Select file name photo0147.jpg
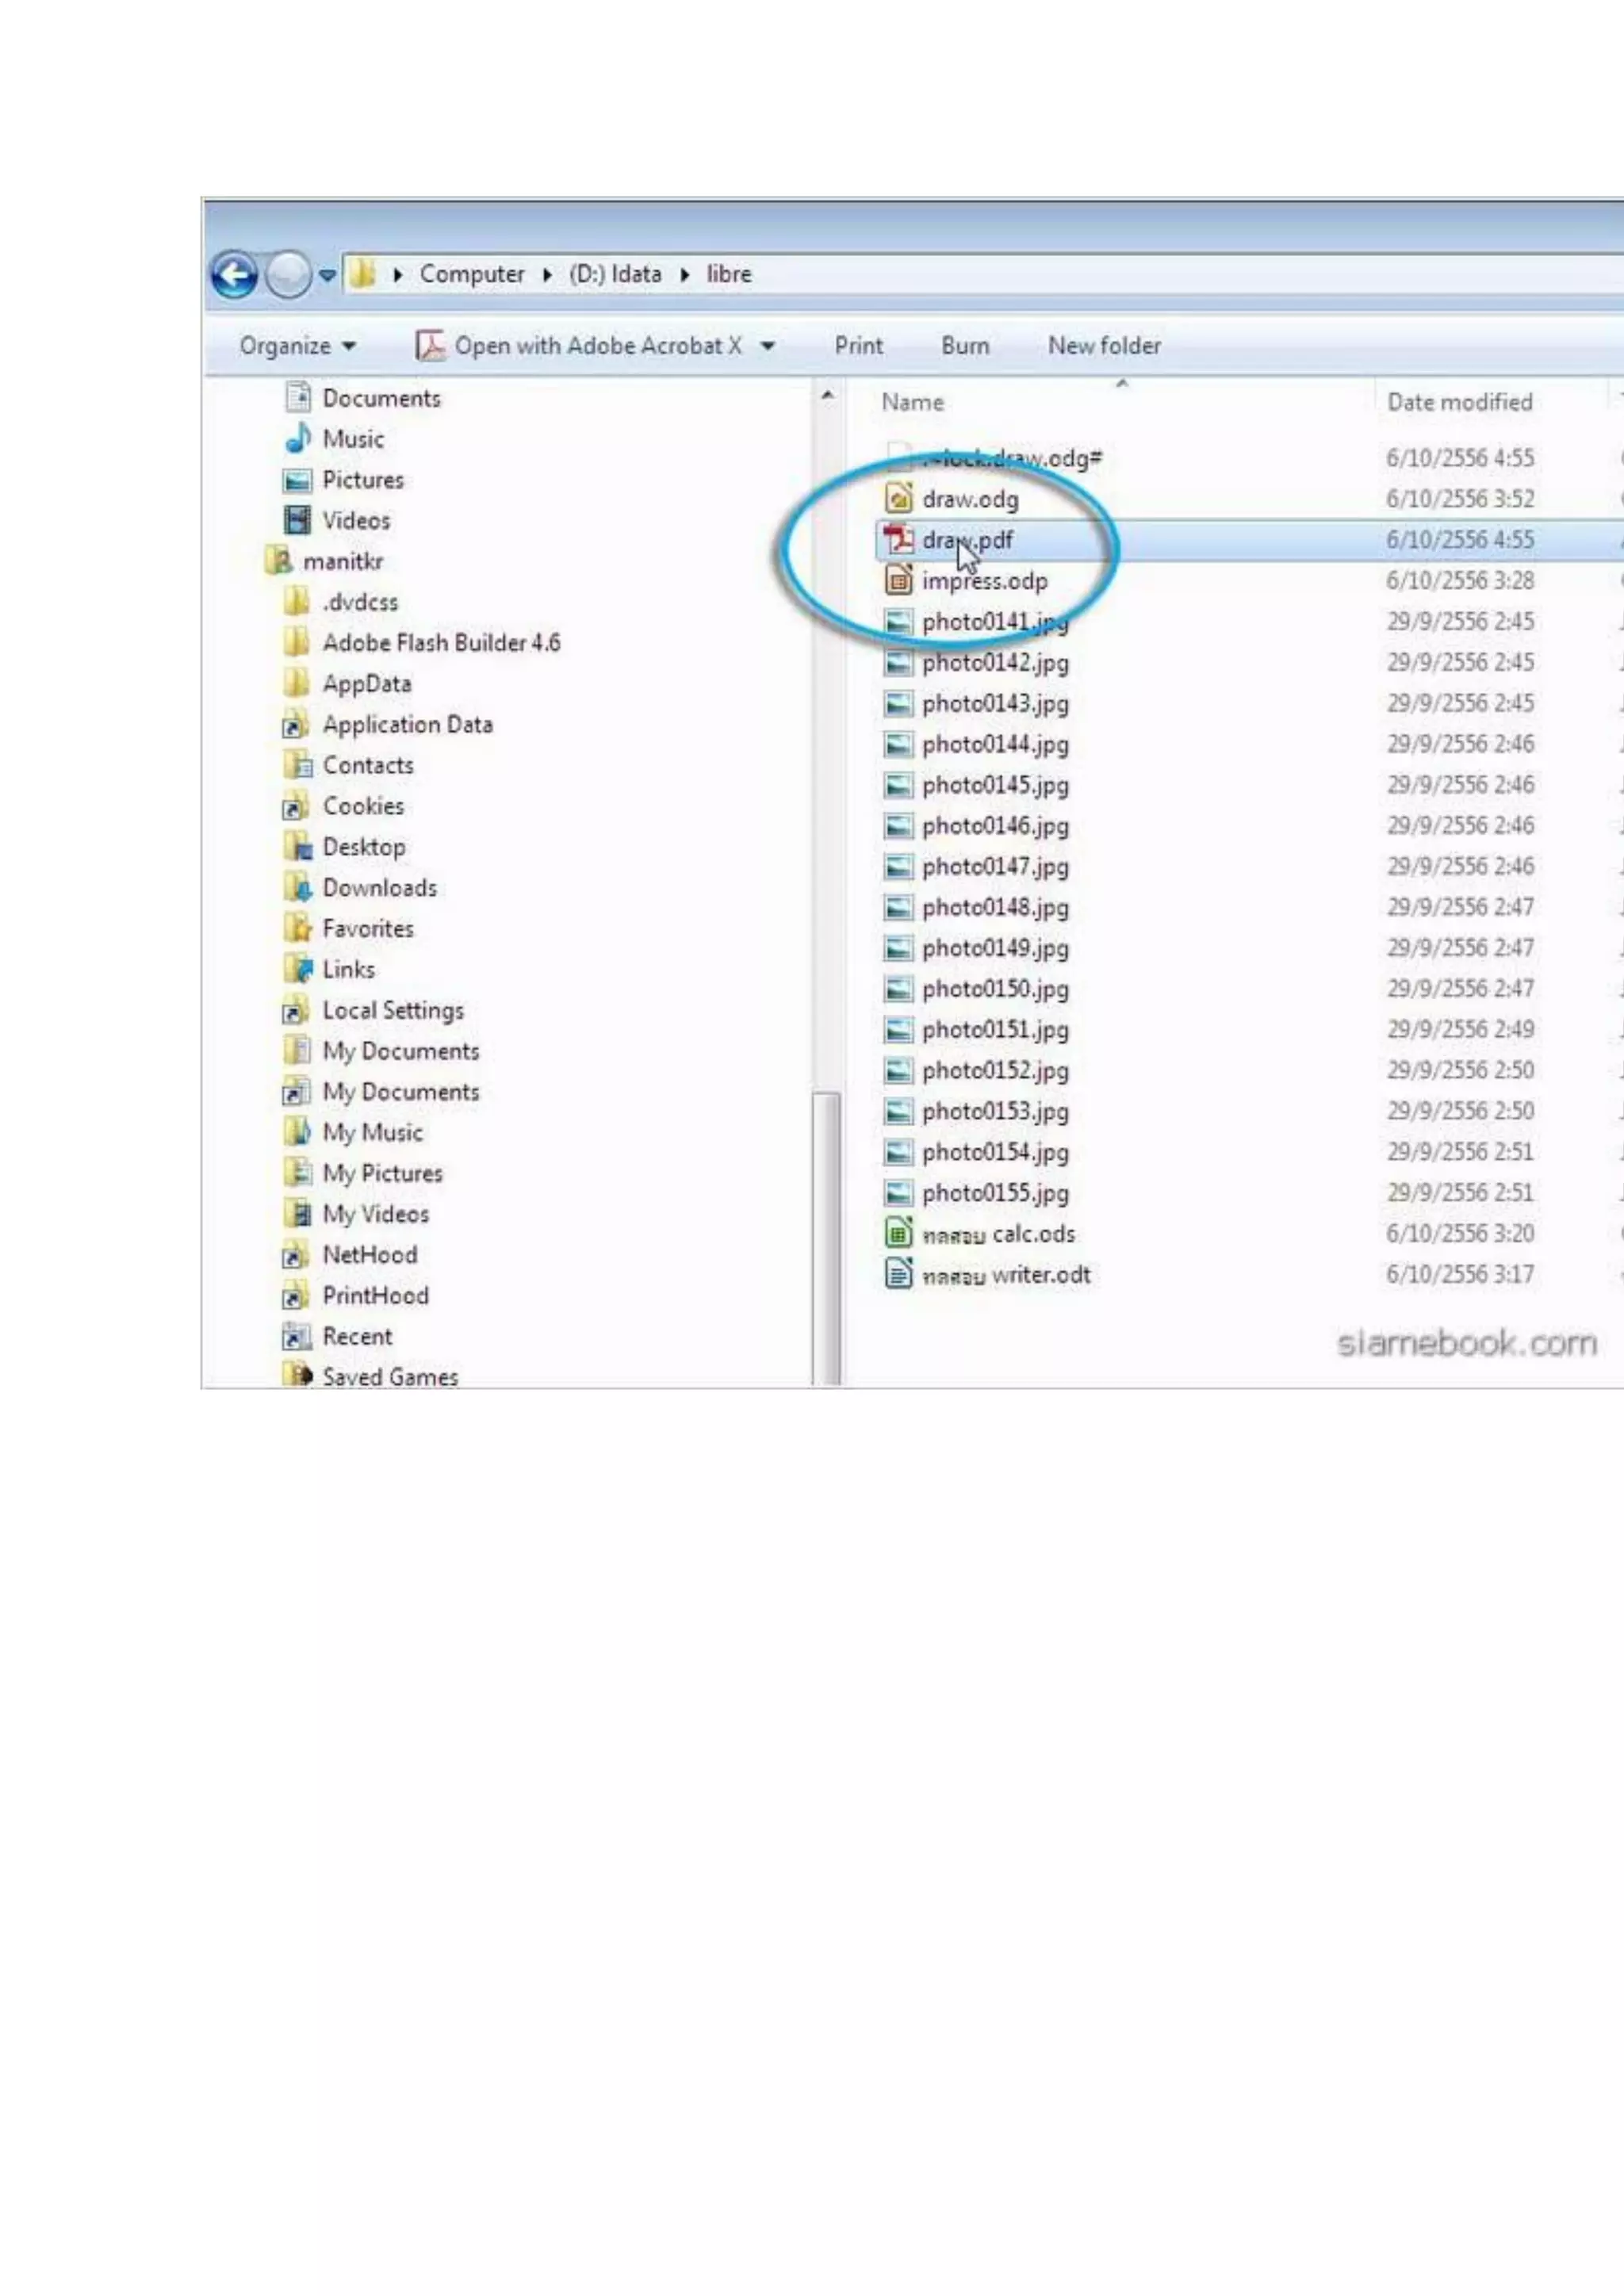1624x2296 pixels. tap(995, 867)
